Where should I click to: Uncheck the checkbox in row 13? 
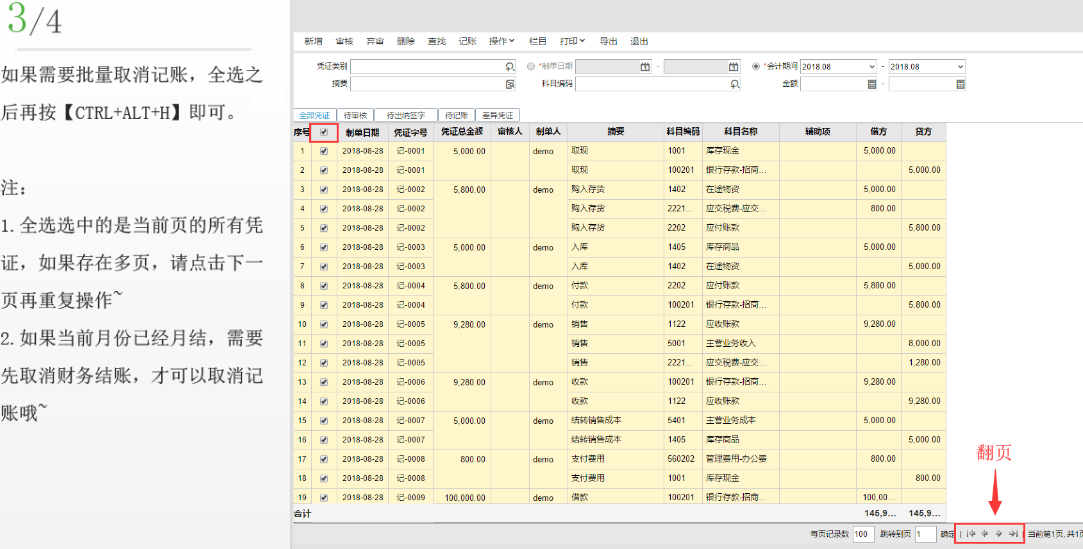point(324,382)
